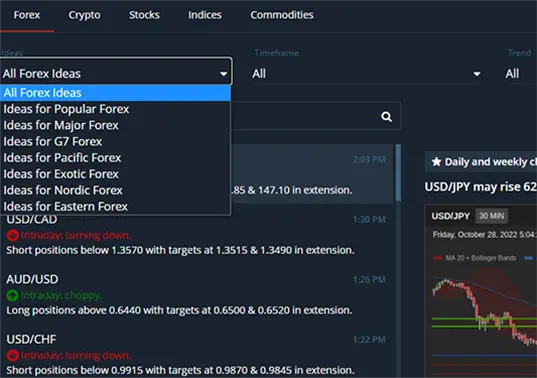This screenshot has width=537, height=378.
Task: Open the Trend All dropdown
Action: click(521, 73)
